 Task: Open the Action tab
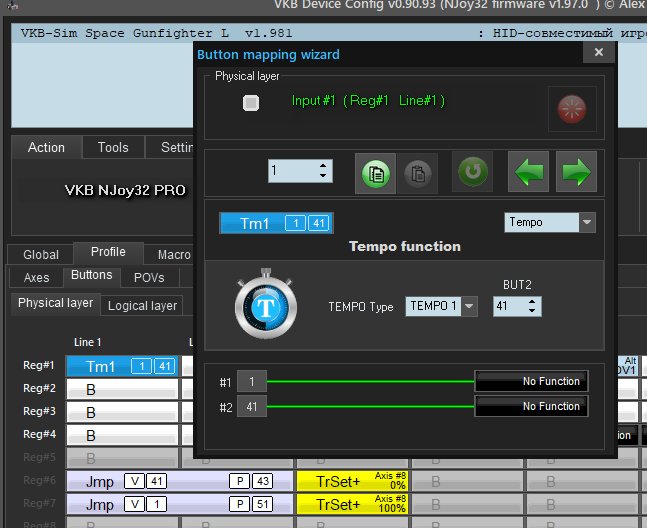click(46, 147)
